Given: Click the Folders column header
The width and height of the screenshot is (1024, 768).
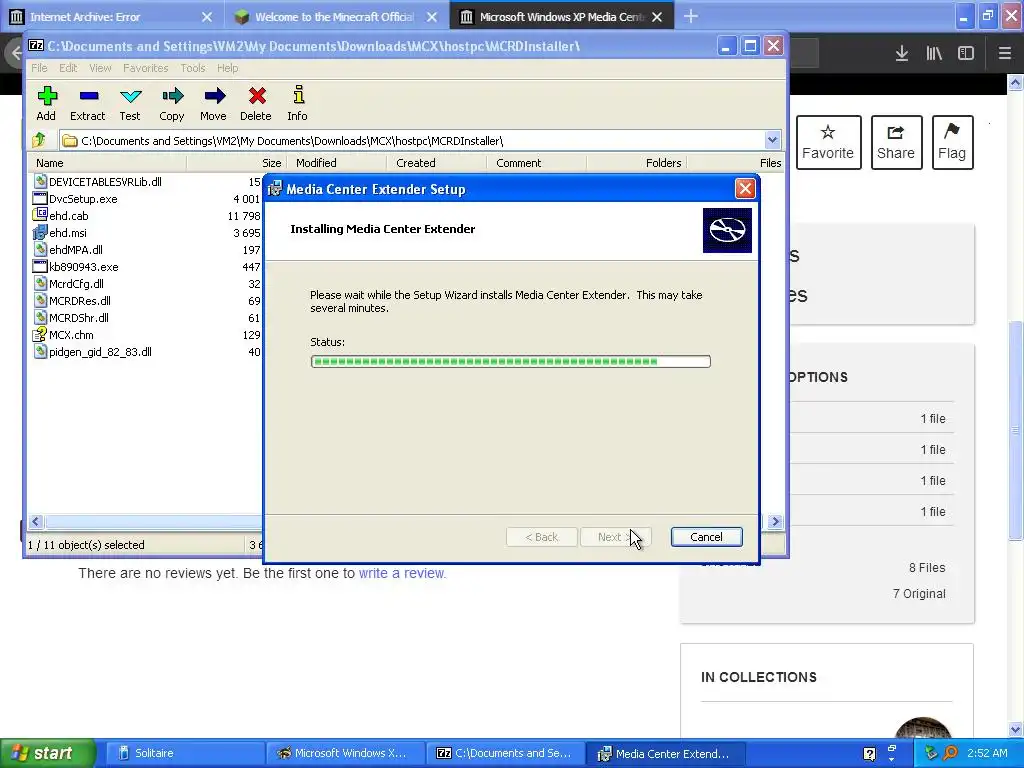Looking at the screenshot, I should click(636, 163).
